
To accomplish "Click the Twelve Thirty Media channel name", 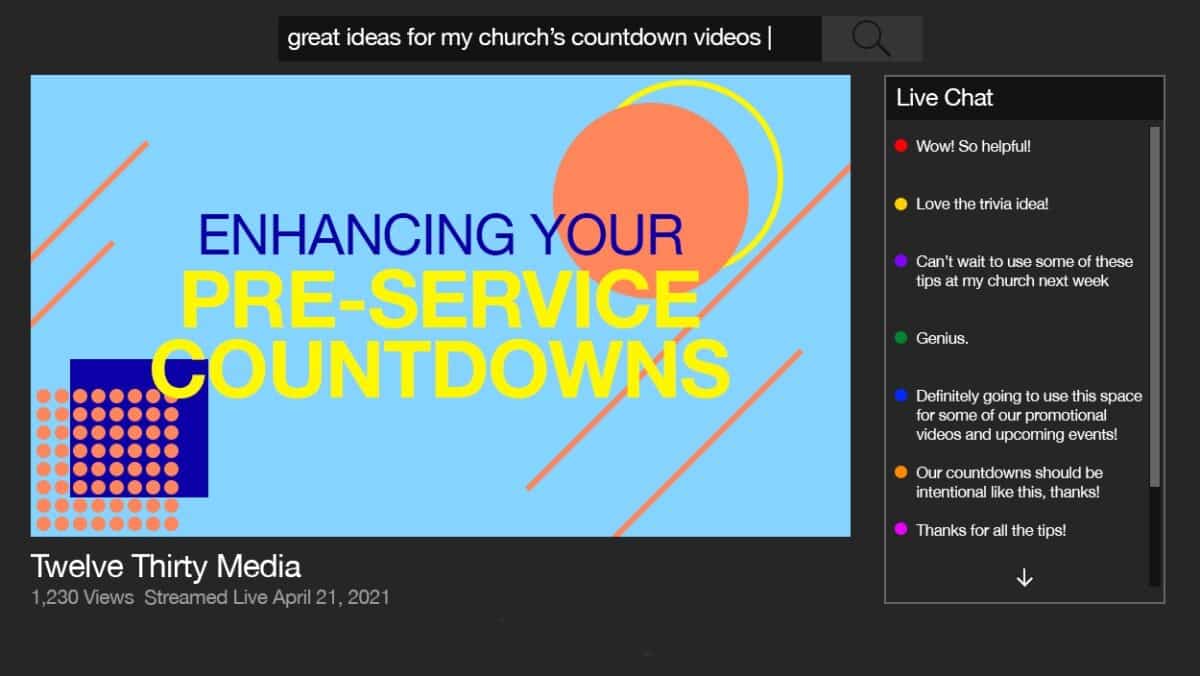I will click(x=166, y=567).
